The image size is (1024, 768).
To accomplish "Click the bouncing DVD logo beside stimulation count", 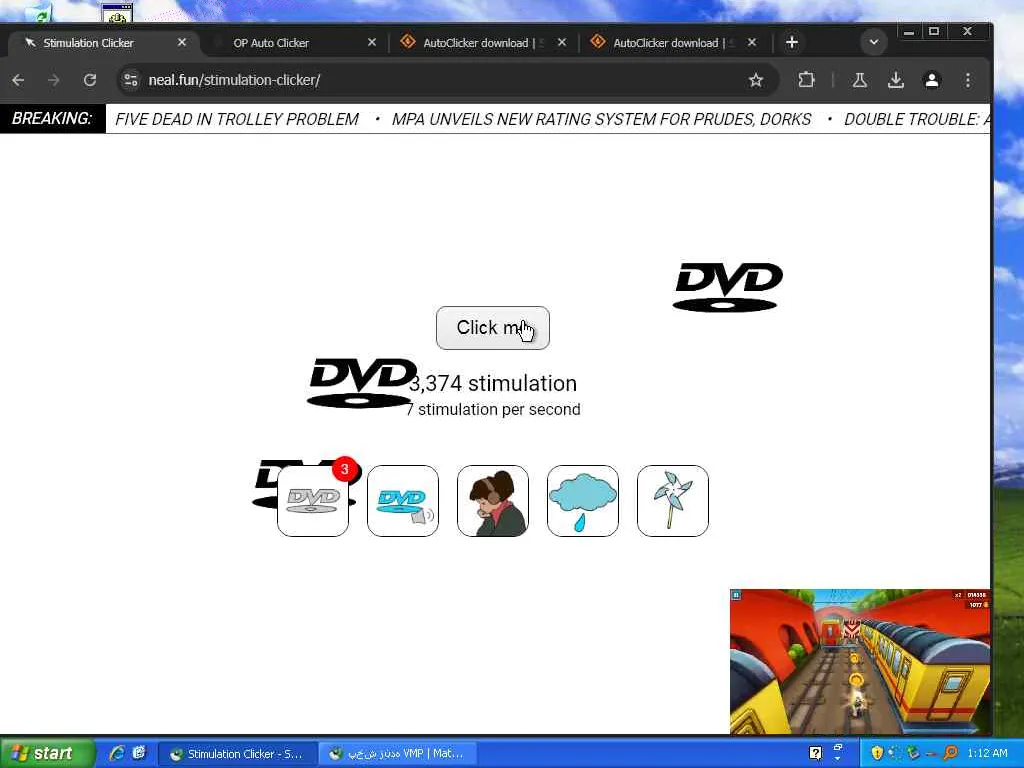I will [361, 383].
